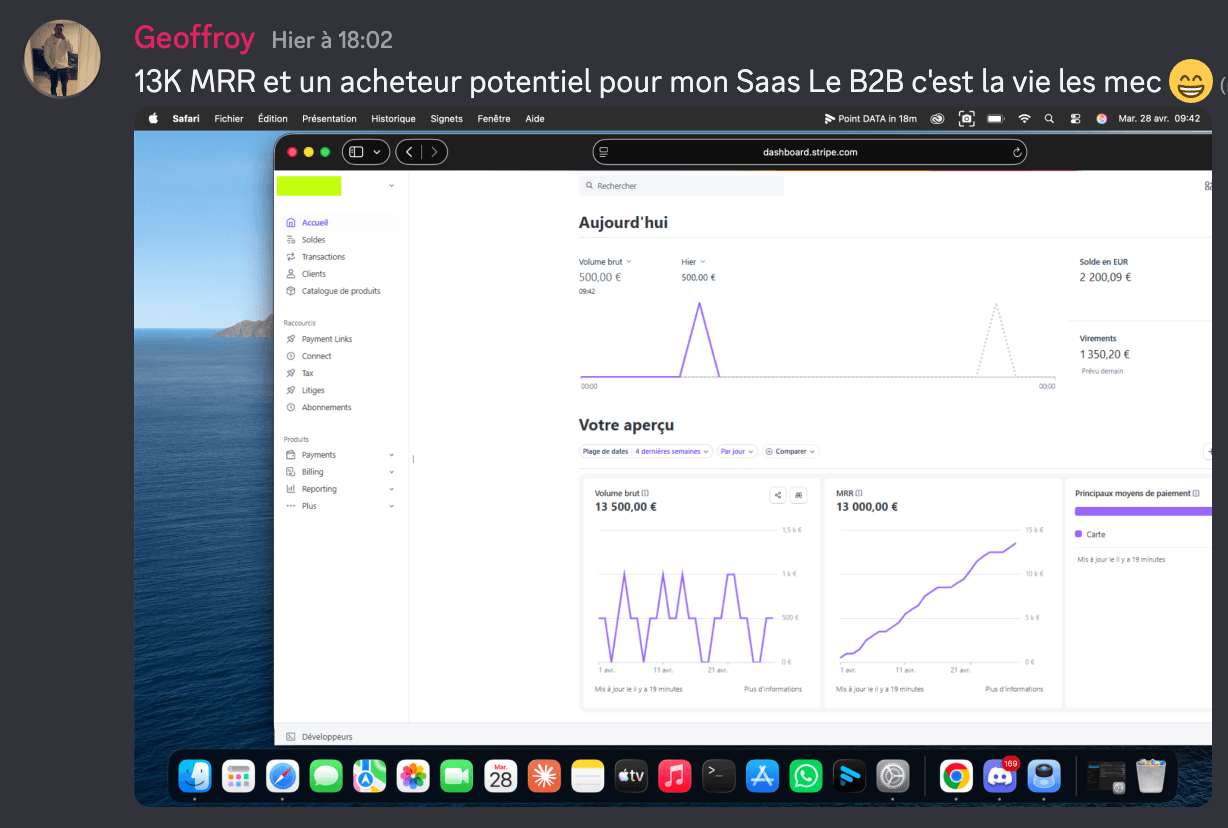Open Geoffroy's profile avatar
The height and width of the screenshot is (828, 1228).
click(62, 59)
